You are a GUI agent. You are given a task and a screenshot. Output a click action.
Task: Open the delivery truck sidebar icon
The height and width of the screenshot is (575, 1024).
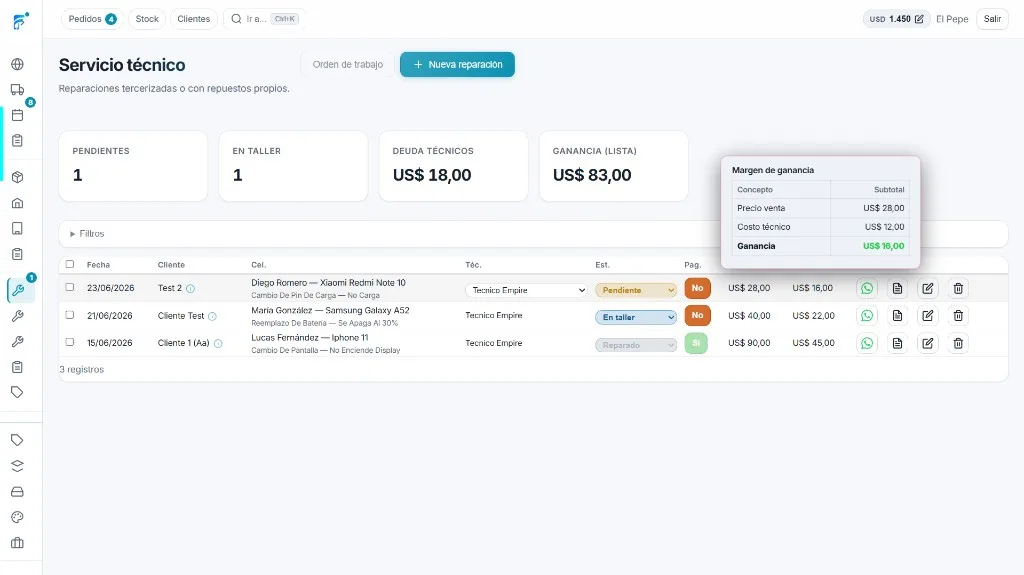tap(18, 90)
